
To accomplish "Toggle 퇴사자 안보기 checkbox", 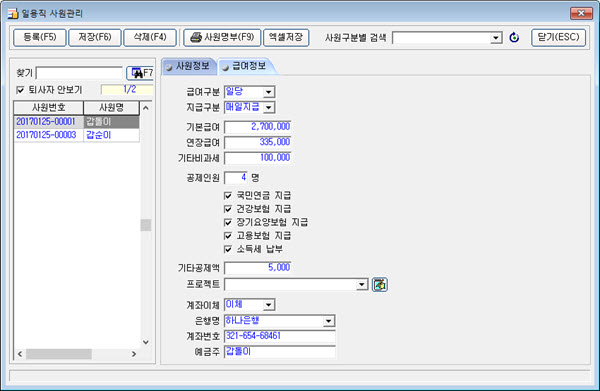I will [x=20, y=90].
